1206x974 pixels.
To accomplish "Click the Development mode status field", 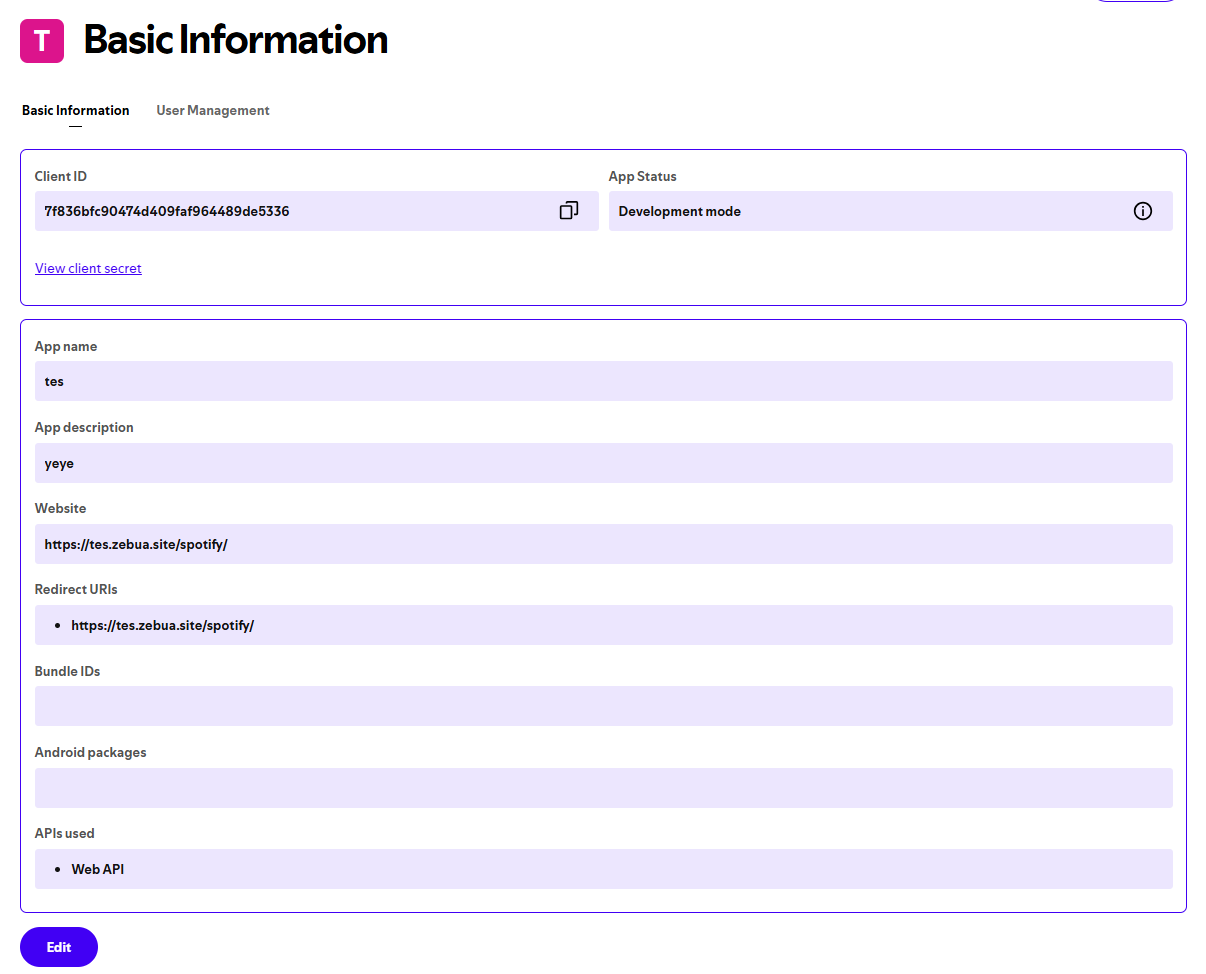I will pyautogui.click(x=860, y=211).
